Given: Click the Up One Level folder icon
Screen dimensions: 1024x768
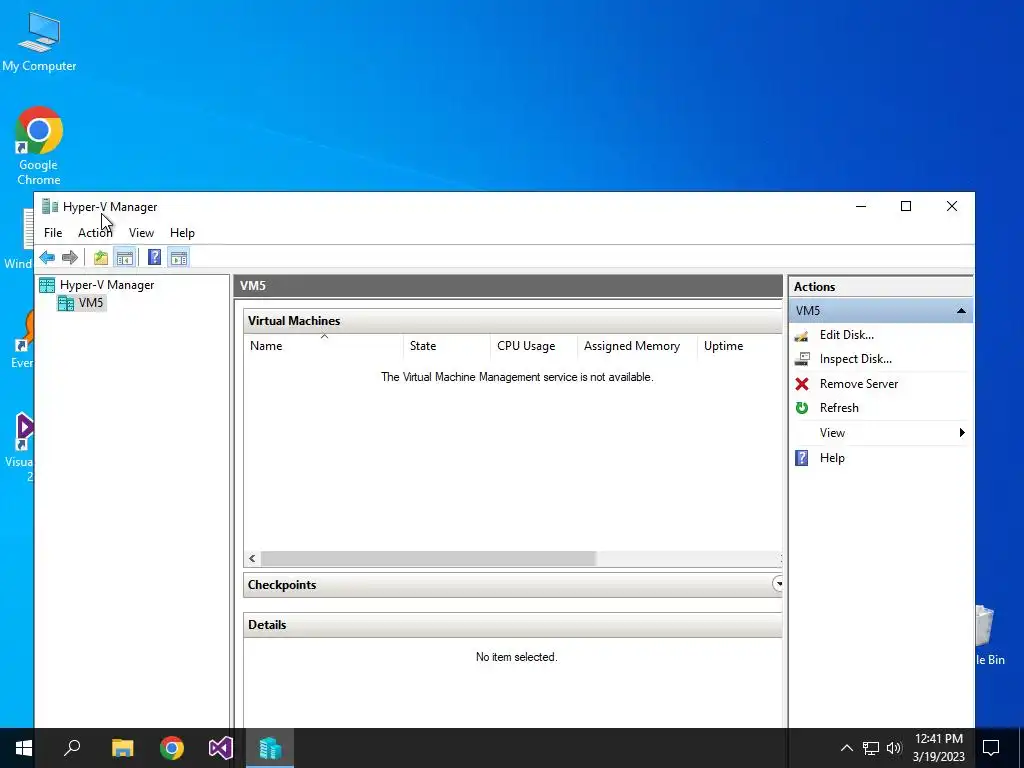Looking at the screenshot, I should click(x=101, y=257).
